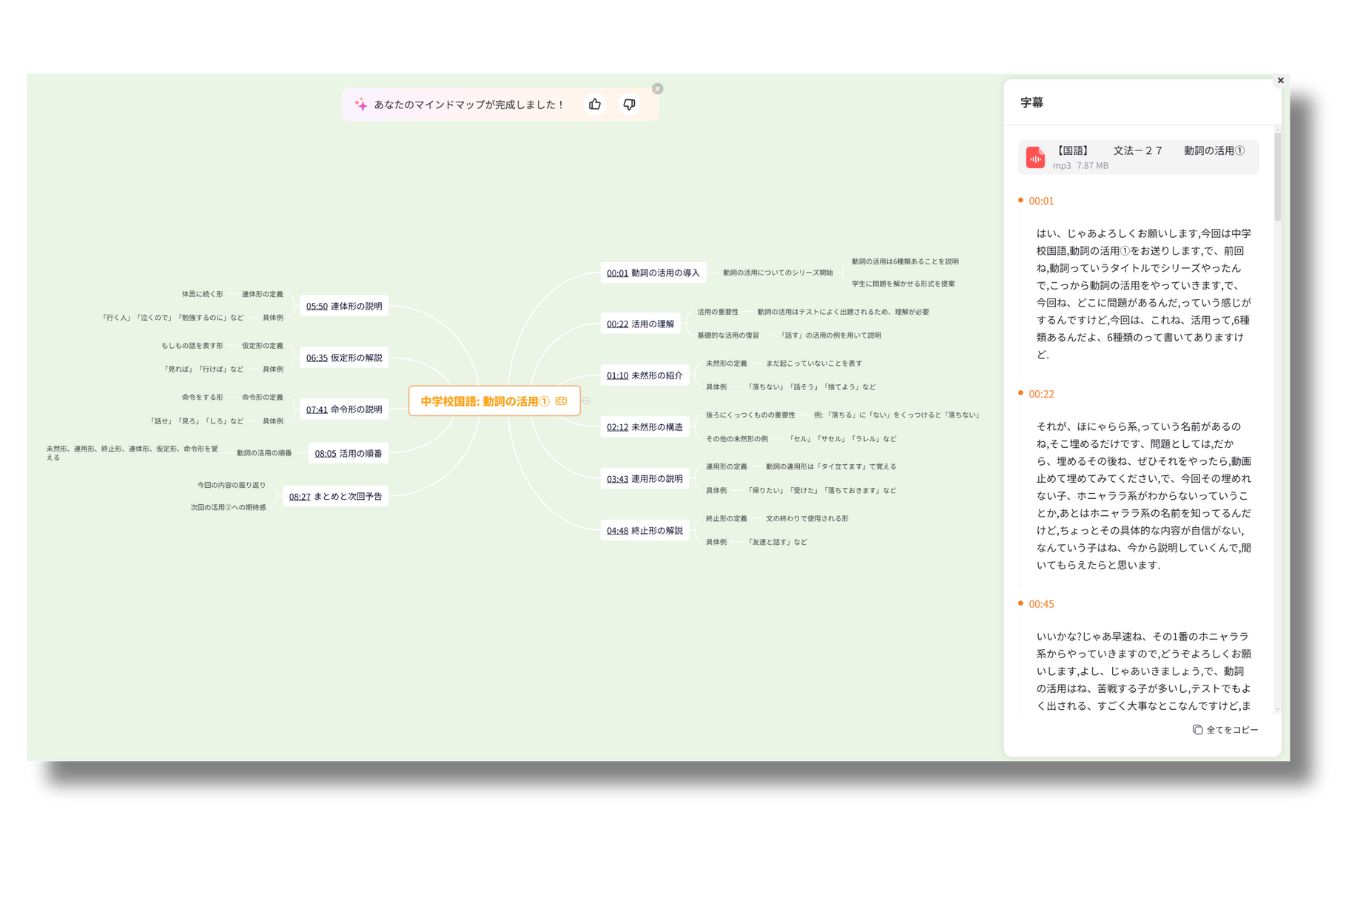This screenshot has width=1360, height=900.
Task: Click the audio file title 【国語】文法-27
Action: [1150, 151]
